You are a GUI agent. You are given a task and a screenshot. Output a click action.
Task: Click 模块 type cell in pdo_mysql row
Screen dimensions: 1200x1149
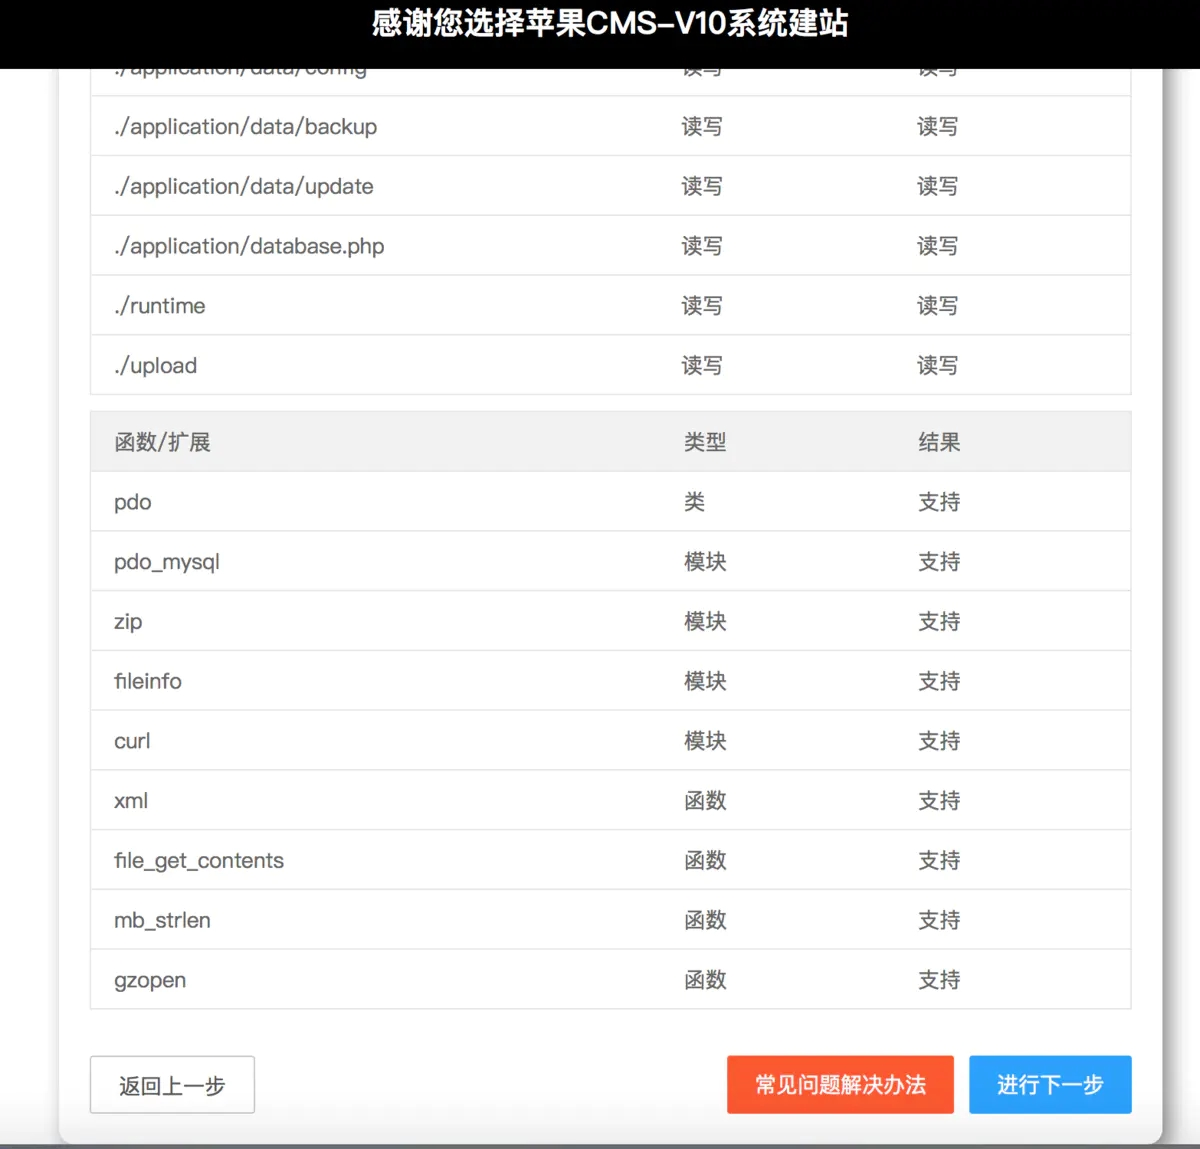[x=705, y=562]
